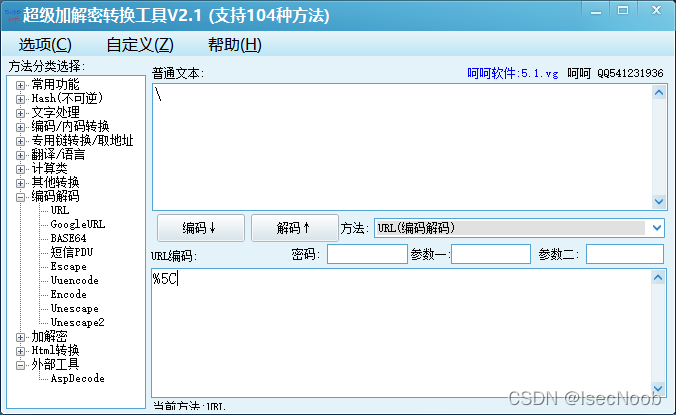Open the 自定义(Z) menu
The width and height of the screenshot is (676, 415).
140,45
